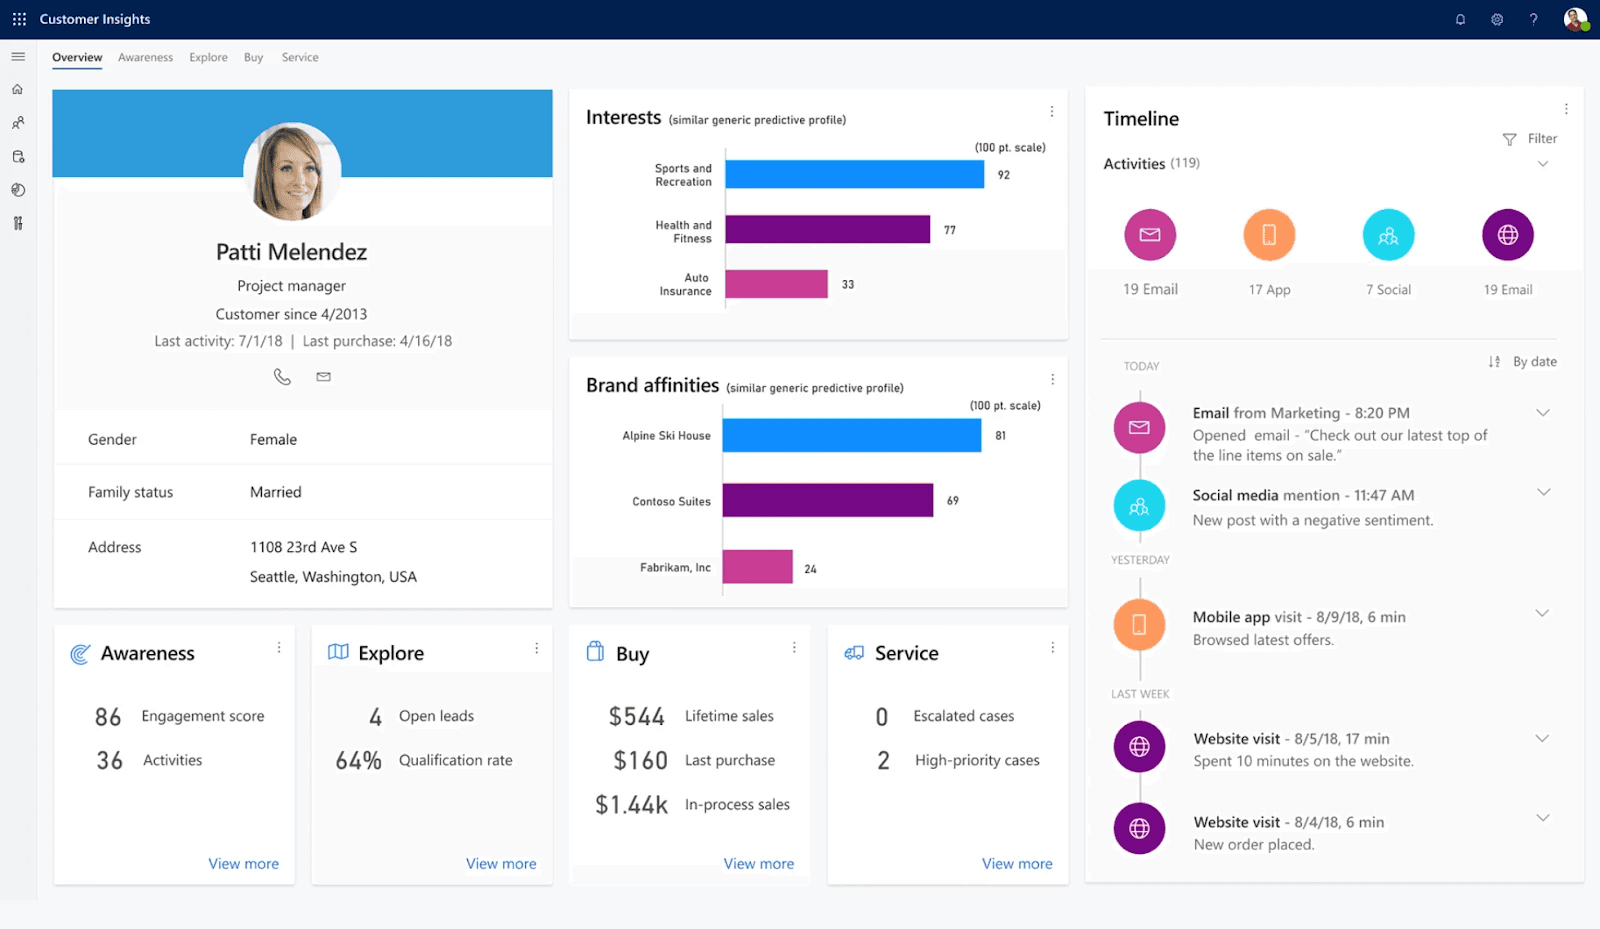Click Email from Marketing timeline marker icon
This screenshot has width=1600, height=929.
click(1139, 428)
